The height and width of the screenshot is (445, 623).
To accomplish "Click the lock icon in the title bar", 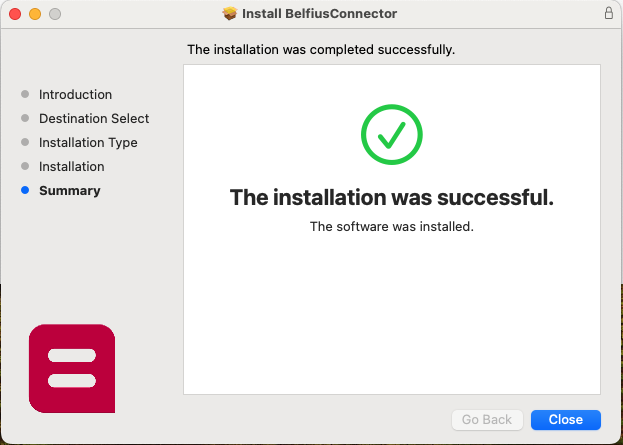I will click(609, 14).
